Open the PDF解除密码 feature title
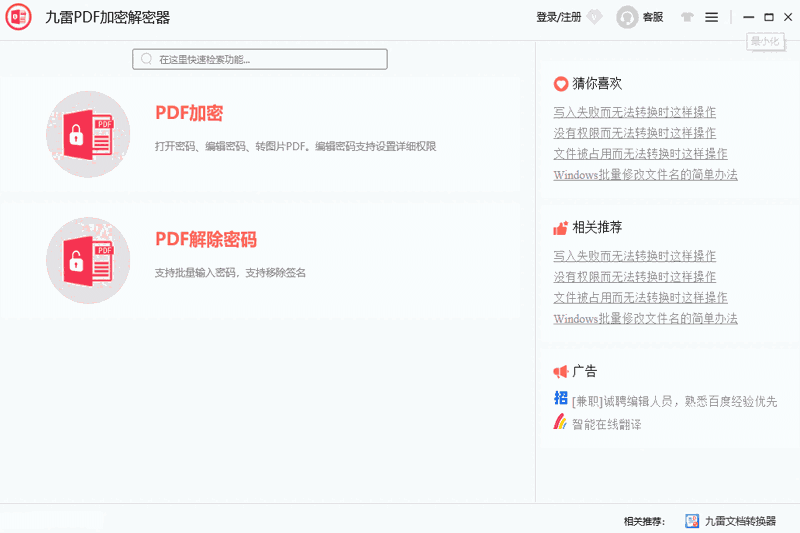Image resolution: width=800 pixels, height=533 pixels. click(x=206, y=239)
